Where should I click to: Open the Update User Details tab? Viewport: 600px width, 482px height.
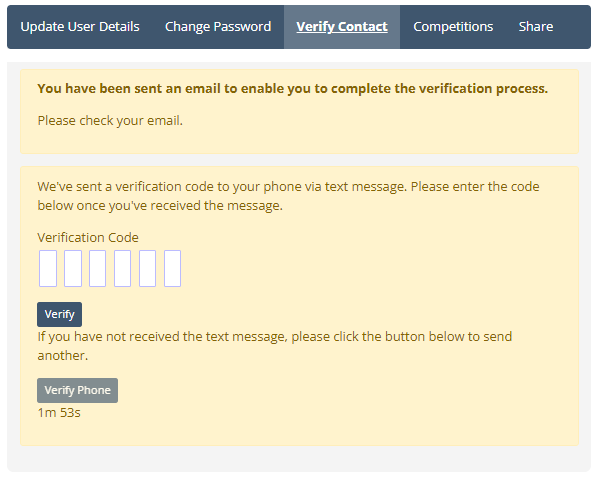click(x=80, y=27)
